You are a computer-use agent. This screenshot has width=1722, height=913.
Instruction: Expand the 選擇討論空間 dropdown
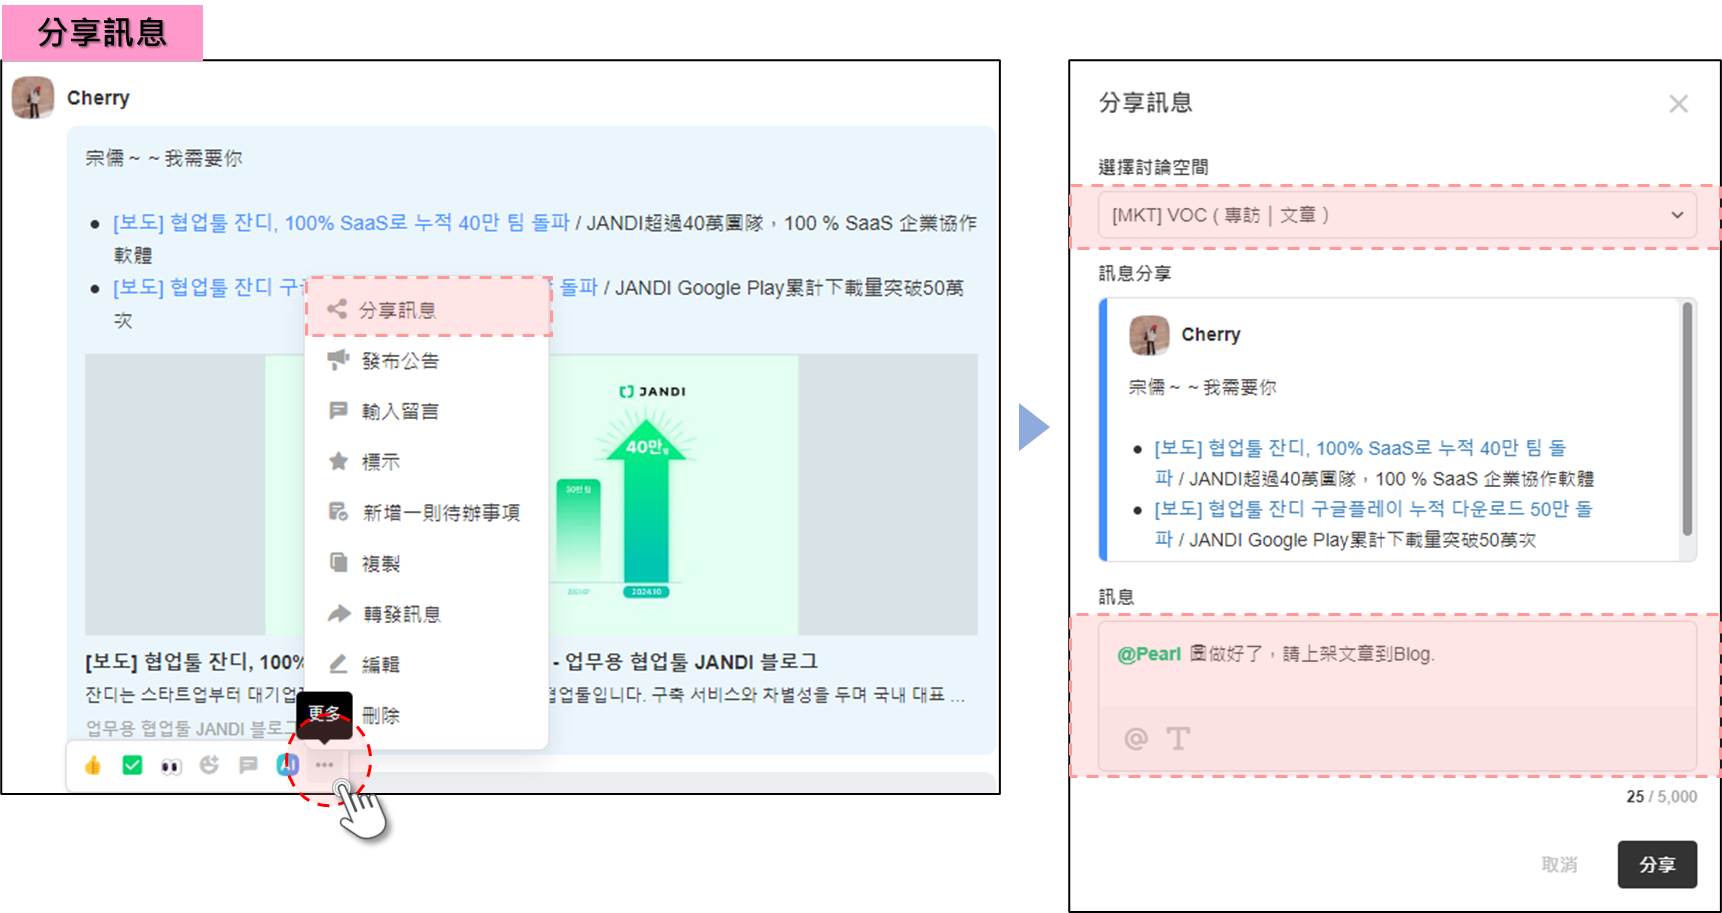(x=1397, y=215)
